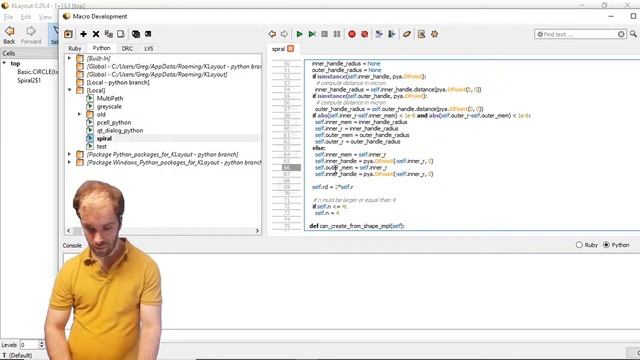Click tree scroll left arrow
The image size is (640, 360).
tap(69, 231)
